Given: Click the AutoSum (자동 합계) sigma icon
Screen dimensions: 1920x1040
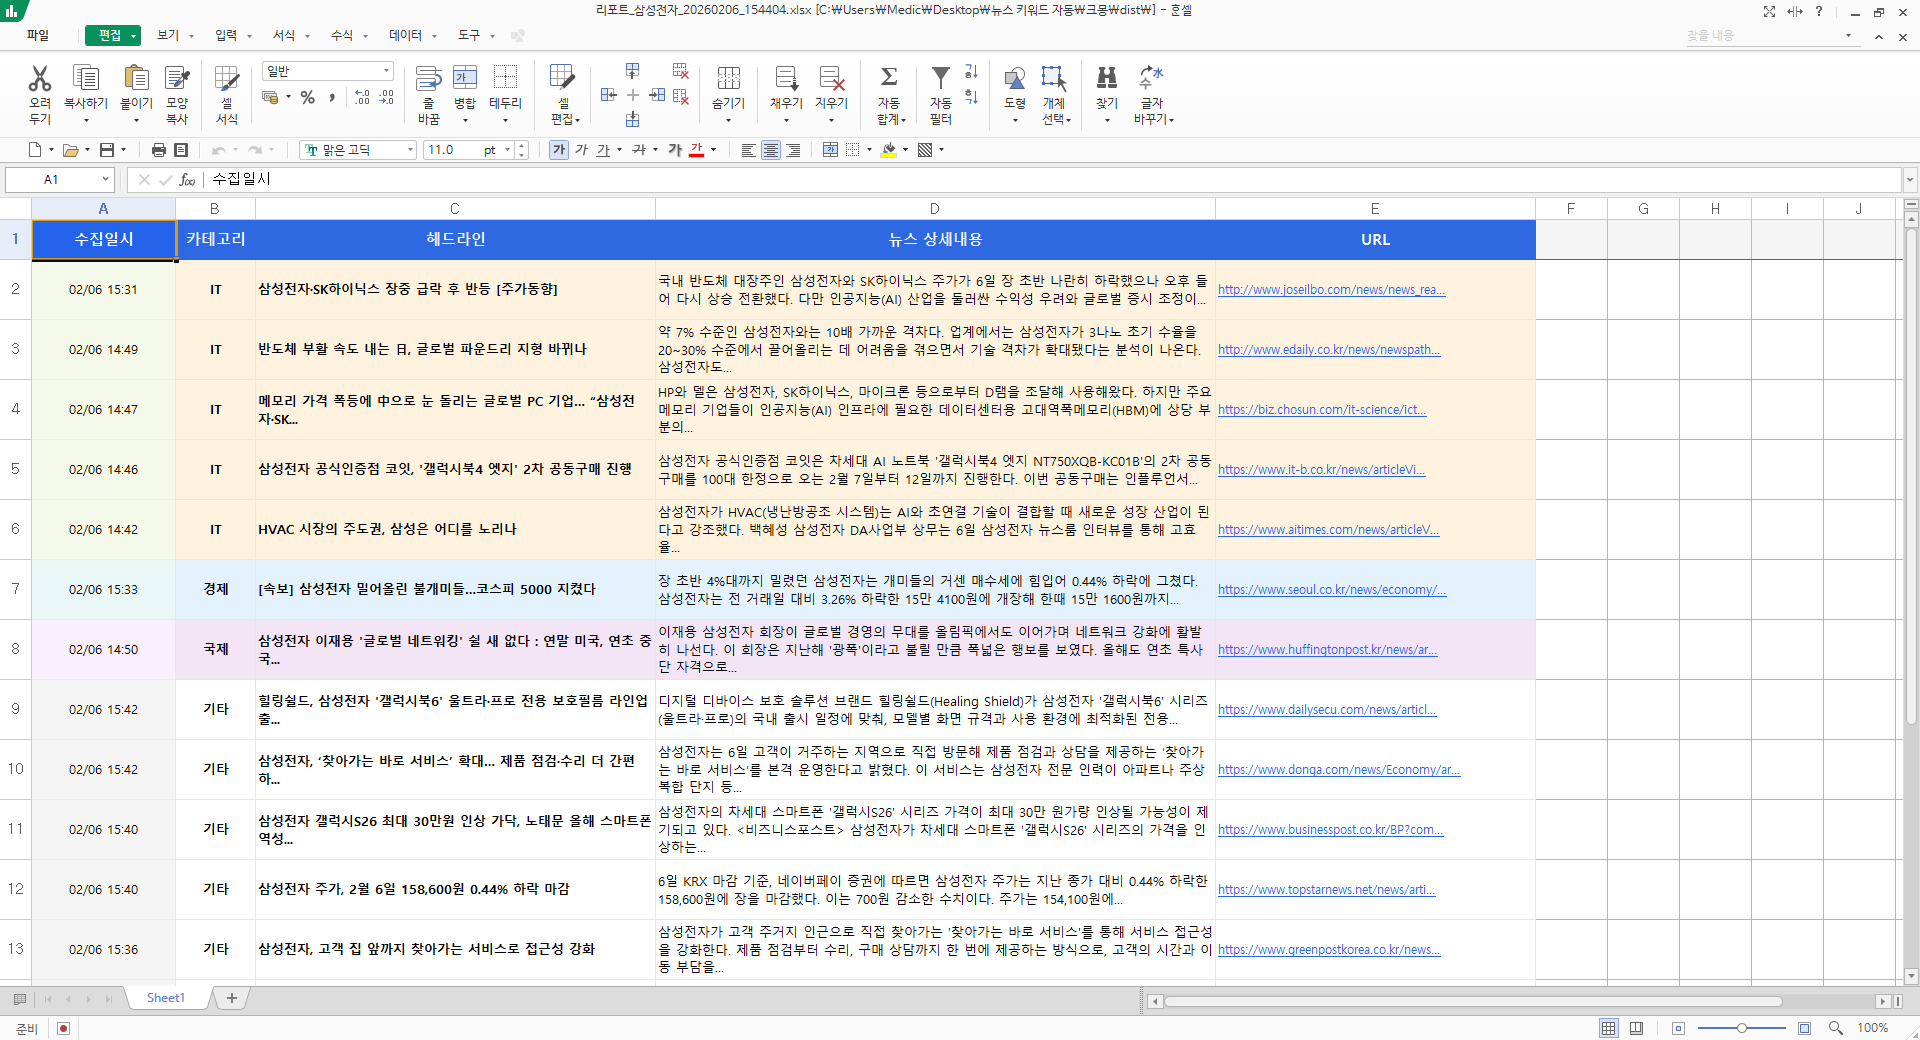Looking at the screenshot, I should (889, 78).
